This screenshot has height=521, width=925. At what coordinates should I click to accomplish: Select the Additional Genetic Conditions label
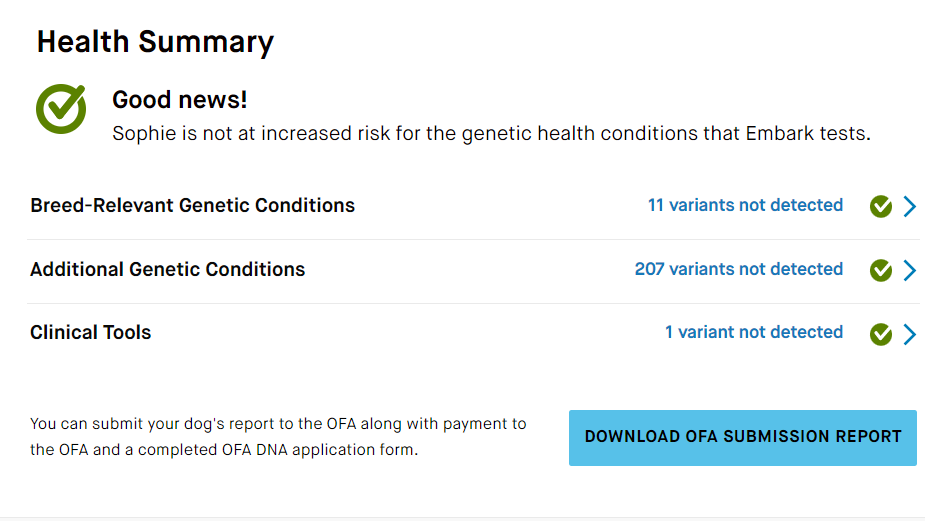click(x=168, y=269)
